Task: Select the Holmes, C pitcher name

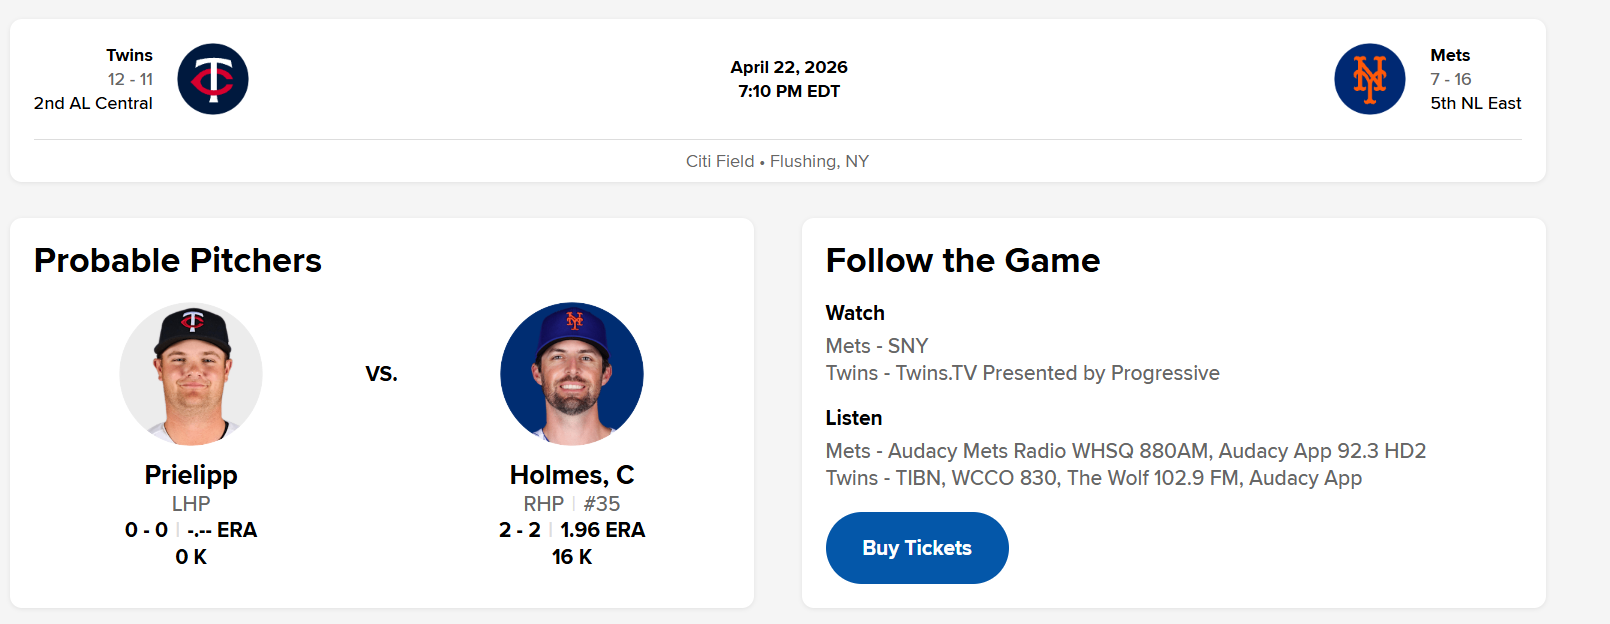Action: pos(572,475)
